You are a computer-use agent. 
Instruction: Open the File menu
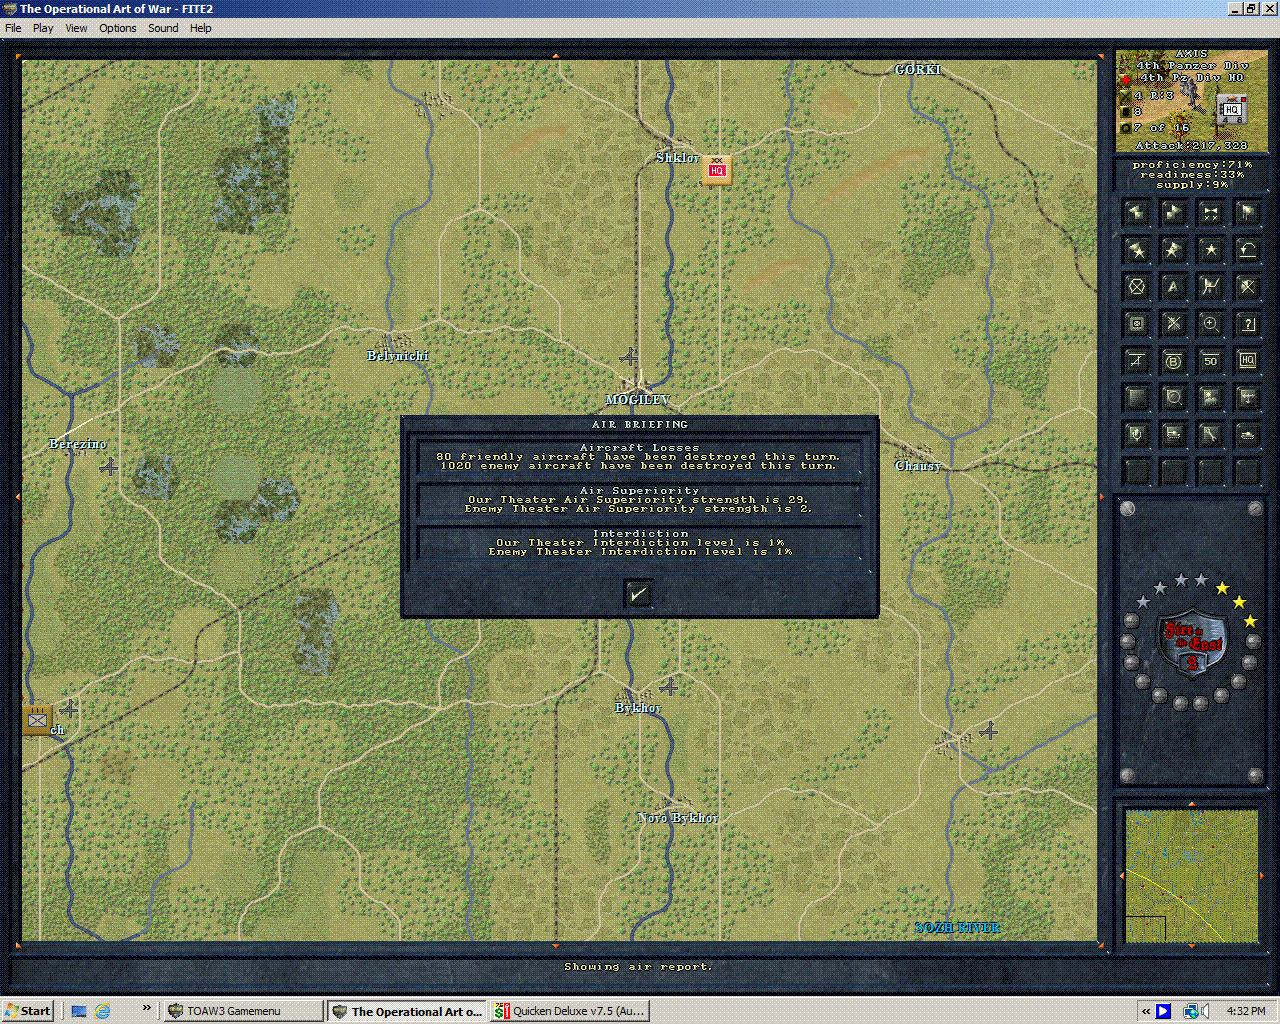(x=13, y=28)
